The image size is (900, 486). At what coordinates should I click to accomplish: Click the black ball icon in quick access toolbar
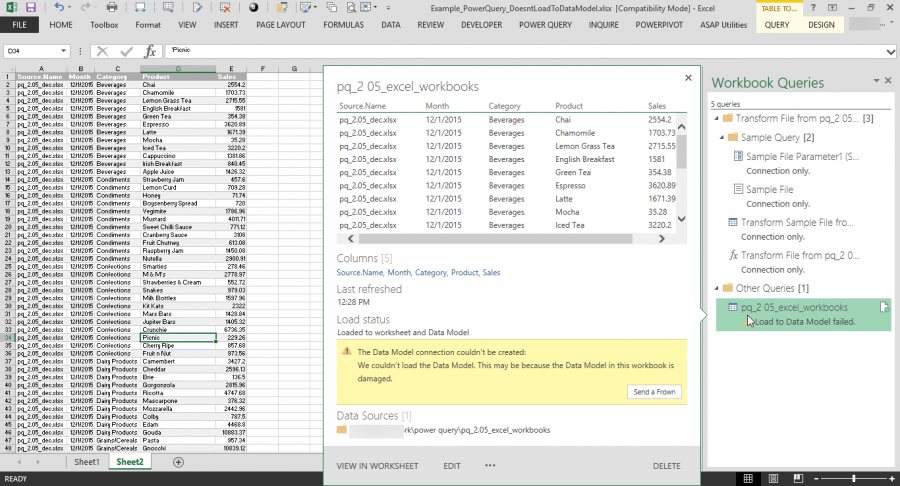tap(253, 7)
